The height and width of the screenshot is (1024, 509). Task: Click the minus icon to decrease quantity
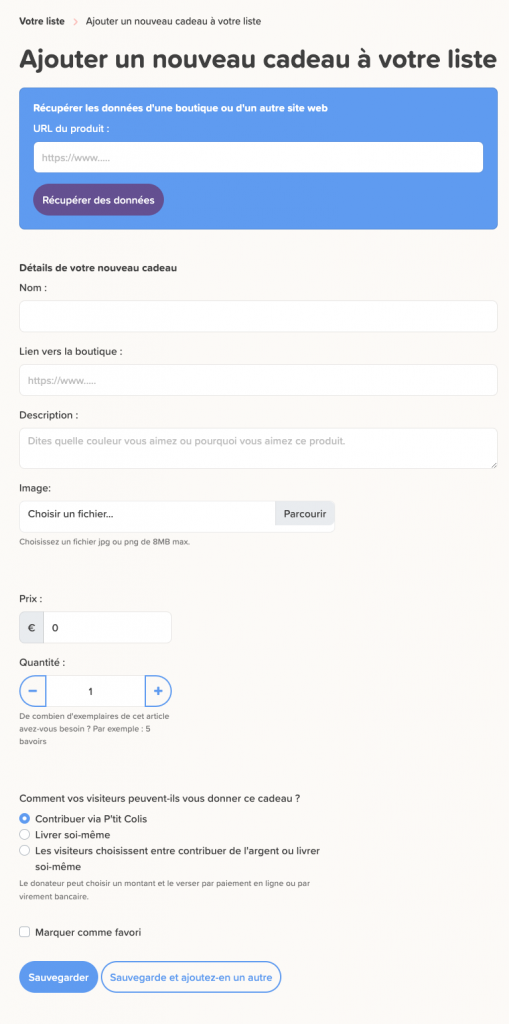pos(33,691)
